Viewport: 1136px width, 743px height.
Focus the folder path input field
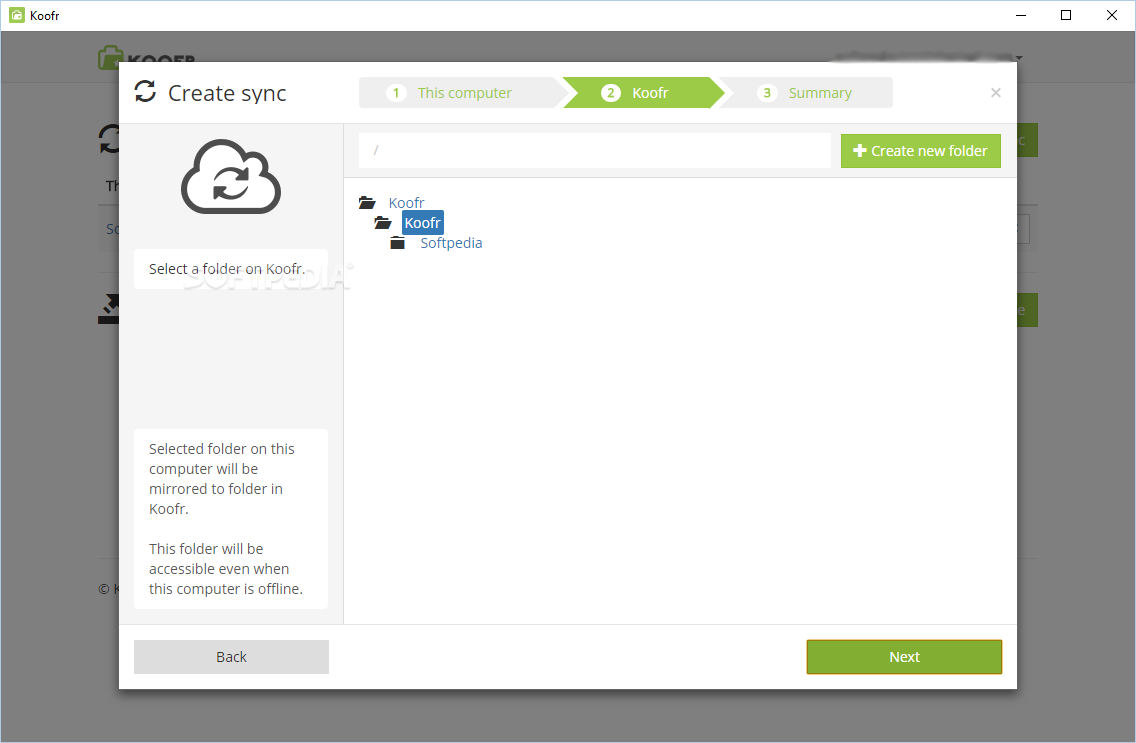[595, 151]
